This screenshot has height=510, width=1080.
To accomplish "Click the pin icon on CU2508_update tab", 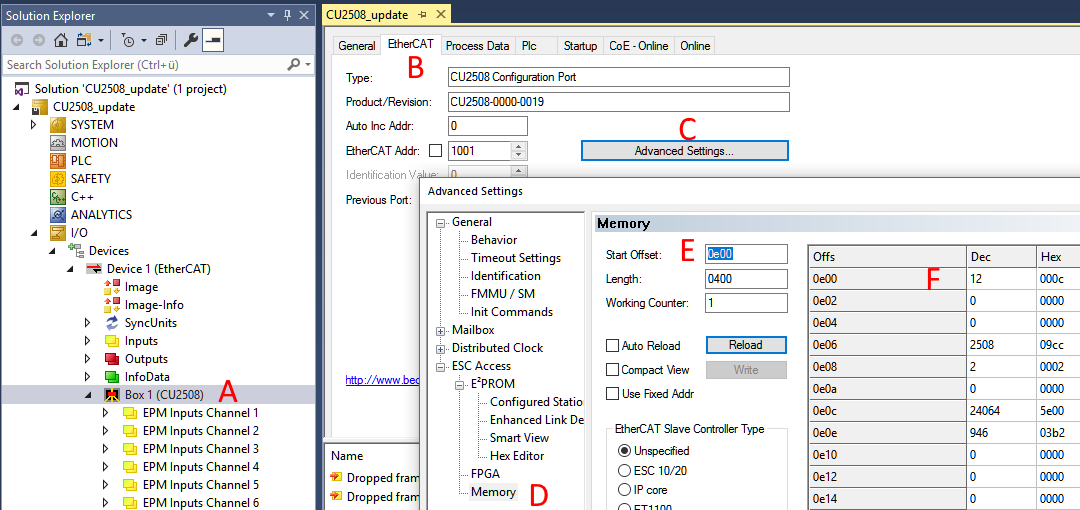I will click(x=422, y=14).
